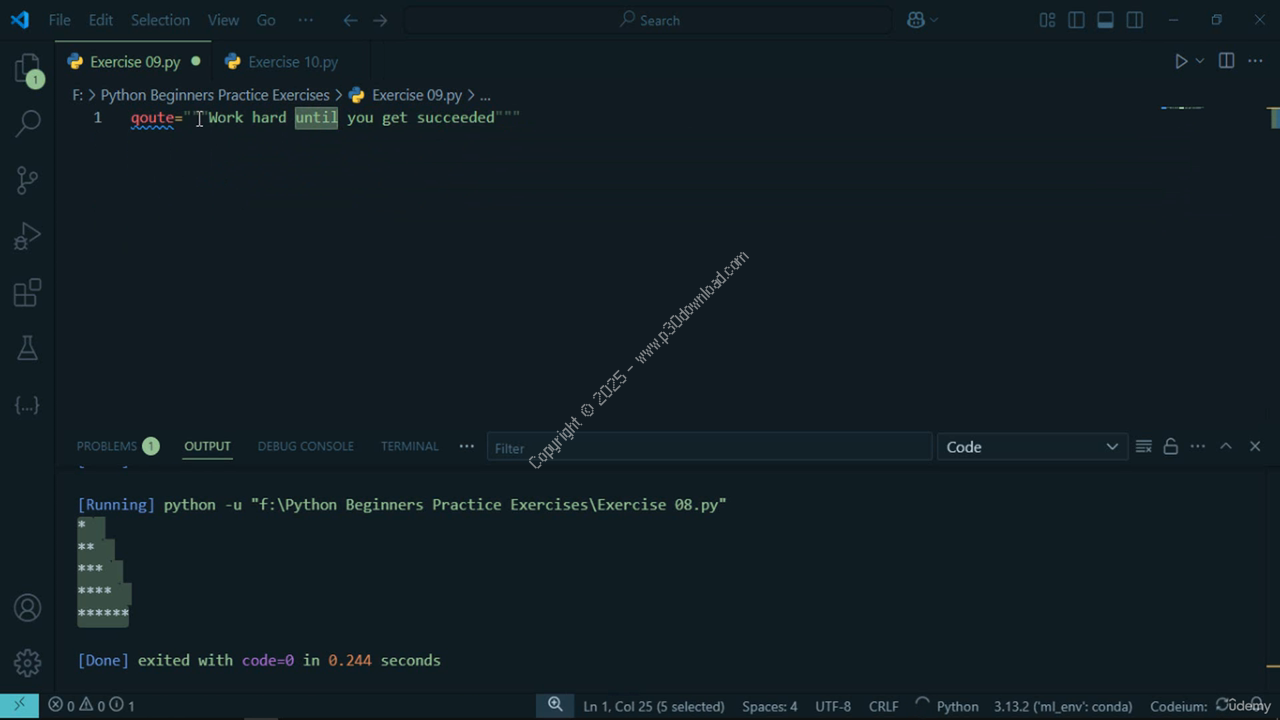
Task: Click the zoom magnifier in status bar
Action: tap(555, 705)
